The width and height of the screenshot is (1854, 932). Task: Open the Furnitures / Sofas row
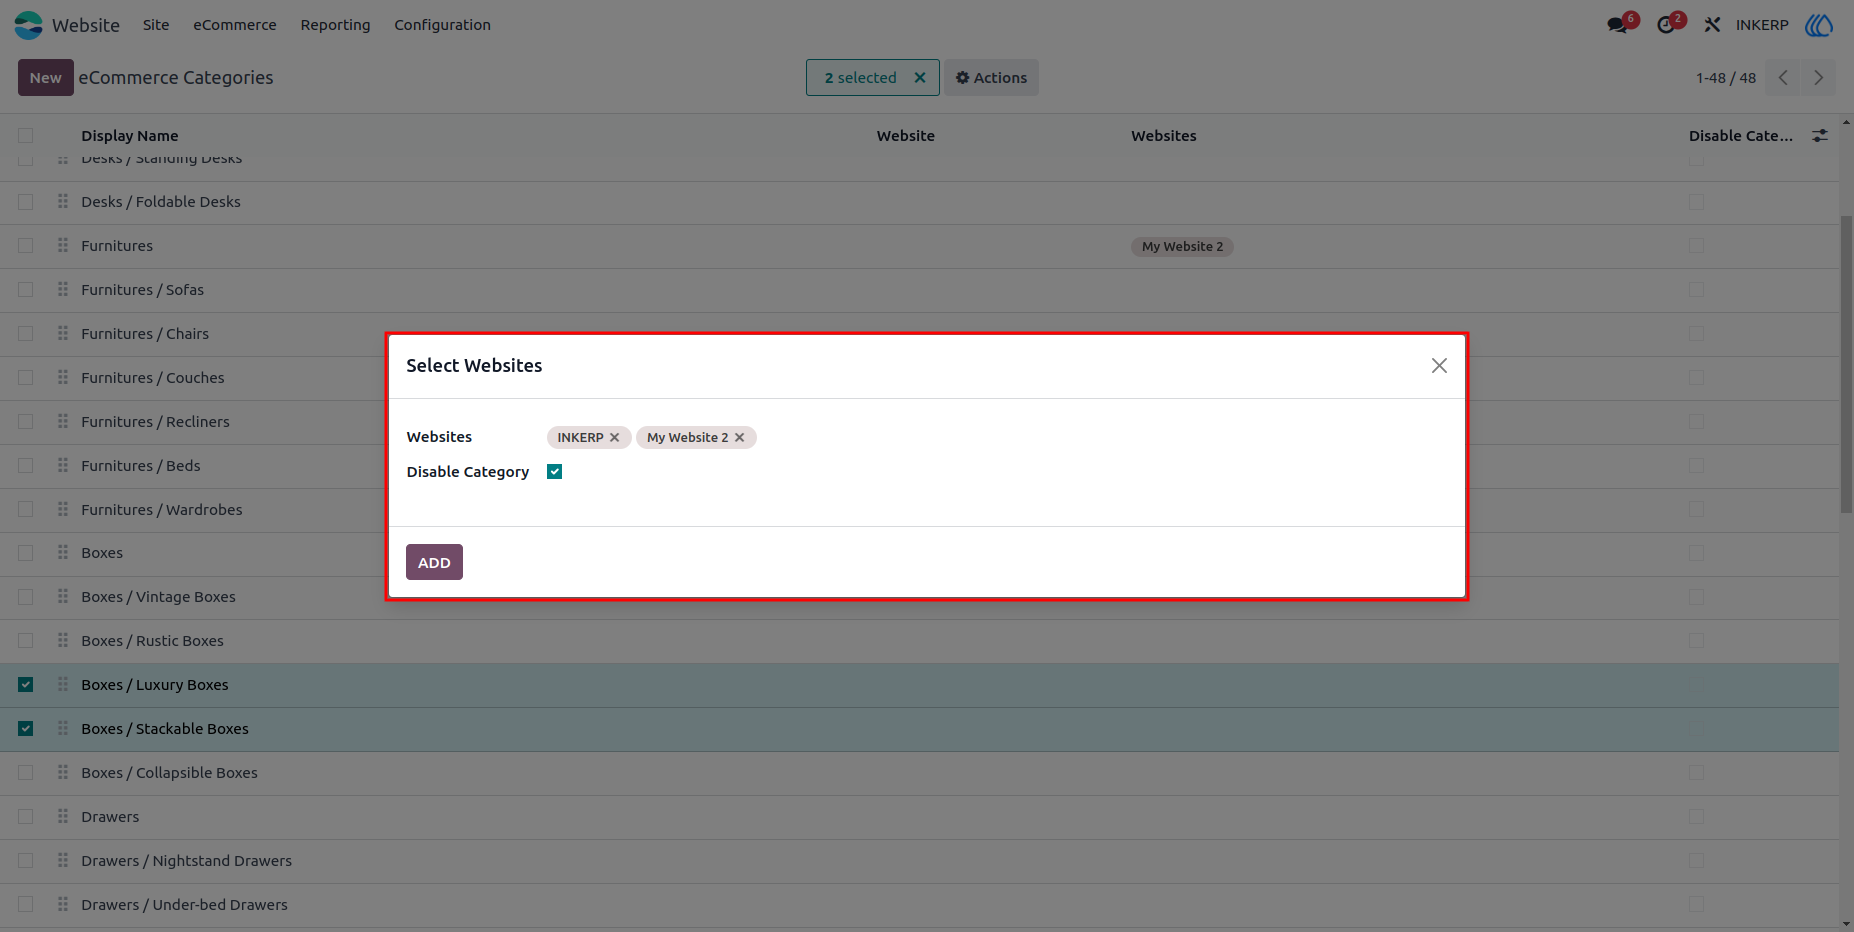[143, 290]
